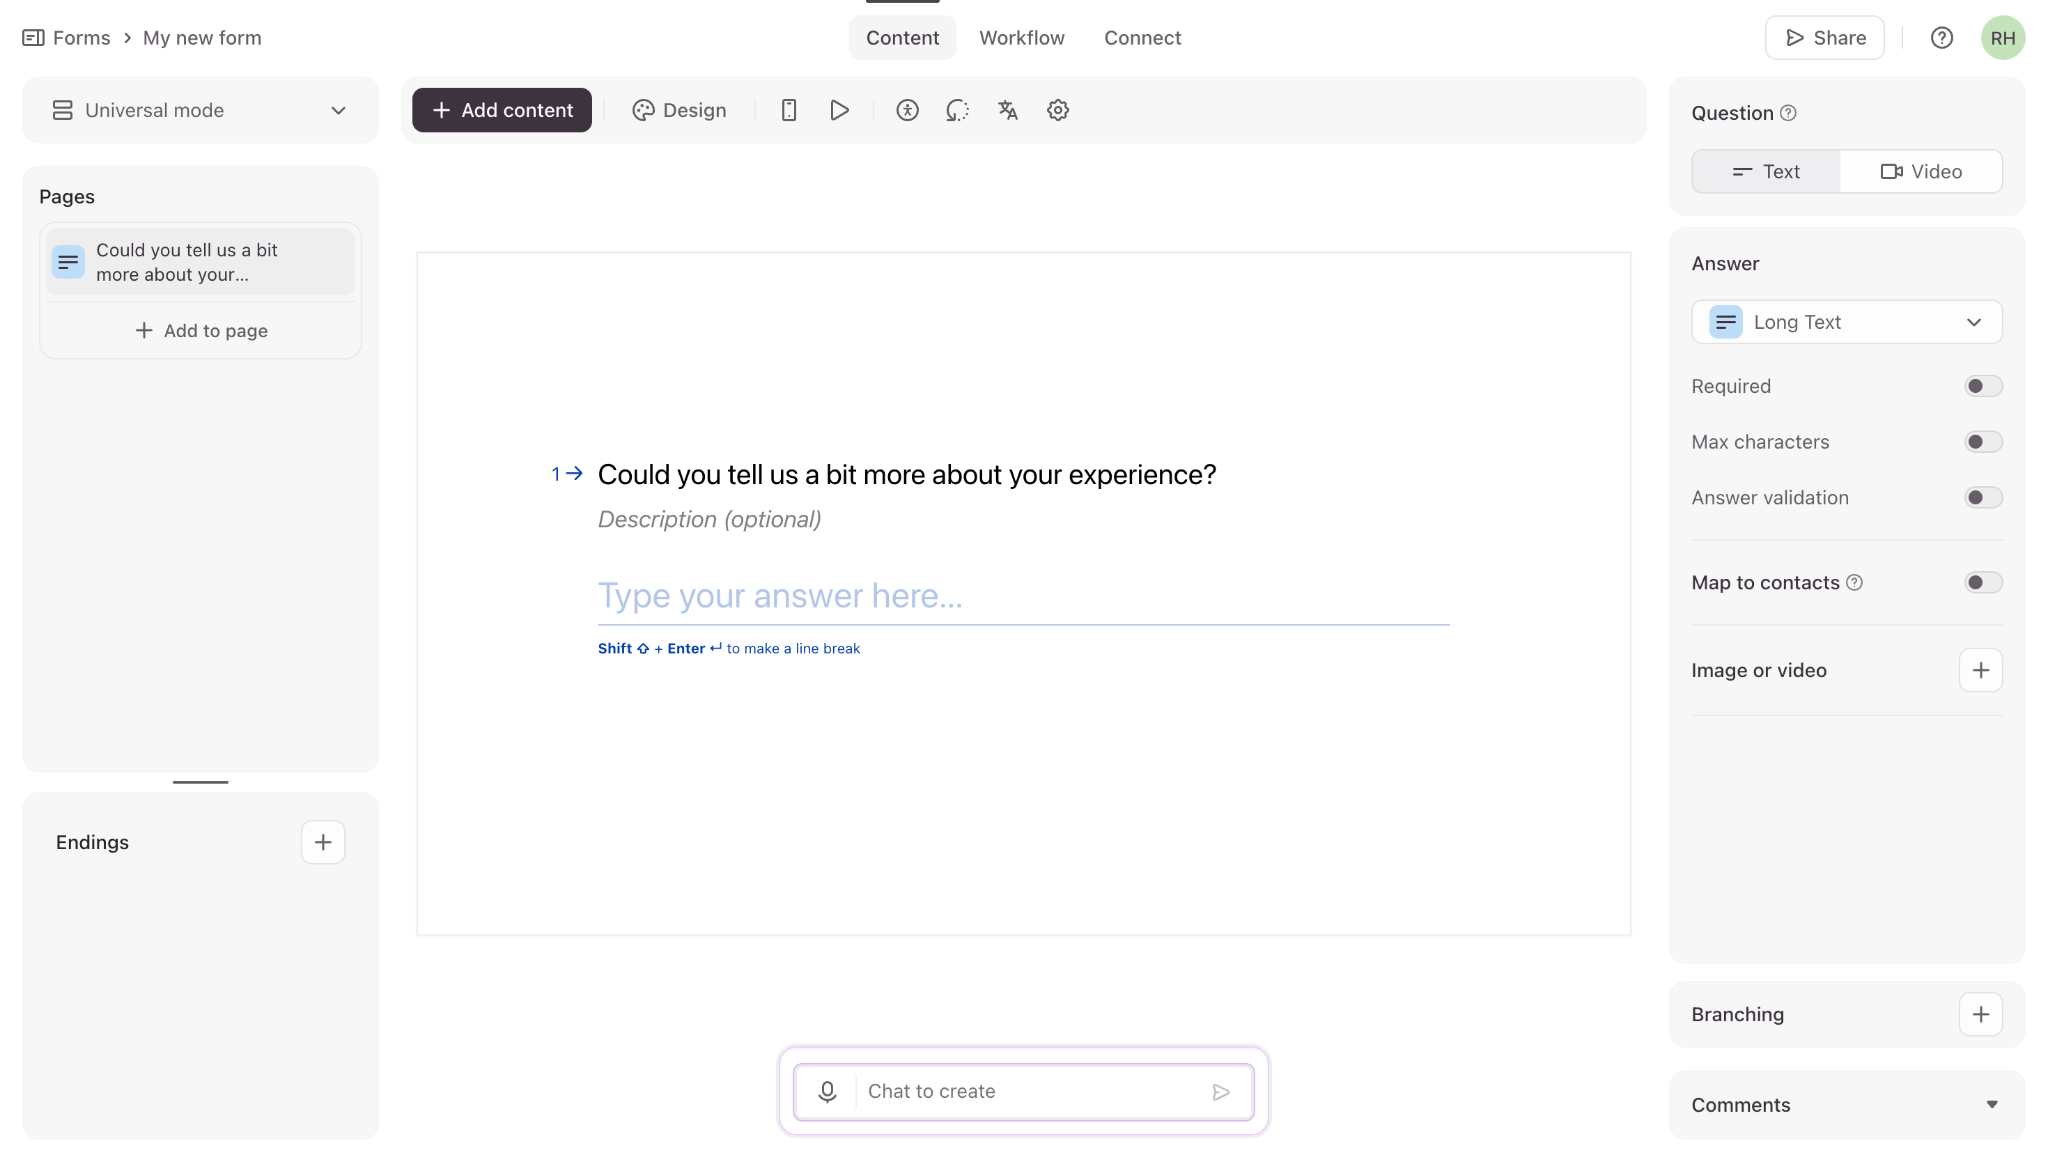Image resolution: width=2048 pixels, height=1162 pixels.
Task: Click the Chat to create input field
Action: point(1030,1091)
